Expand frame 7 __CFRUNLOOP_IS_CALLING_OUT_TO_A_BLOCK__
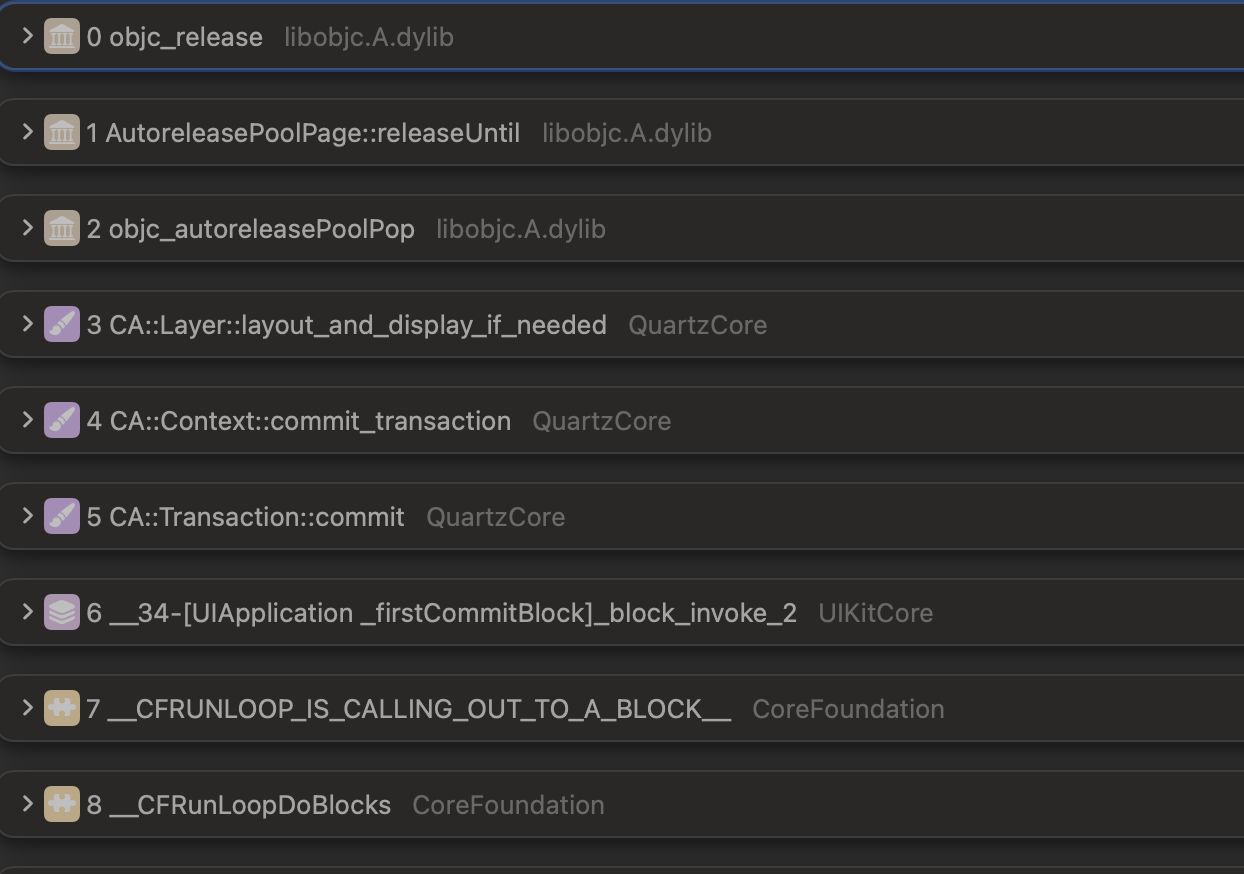The image size is (1244, 874). click(x=28, y=709)
